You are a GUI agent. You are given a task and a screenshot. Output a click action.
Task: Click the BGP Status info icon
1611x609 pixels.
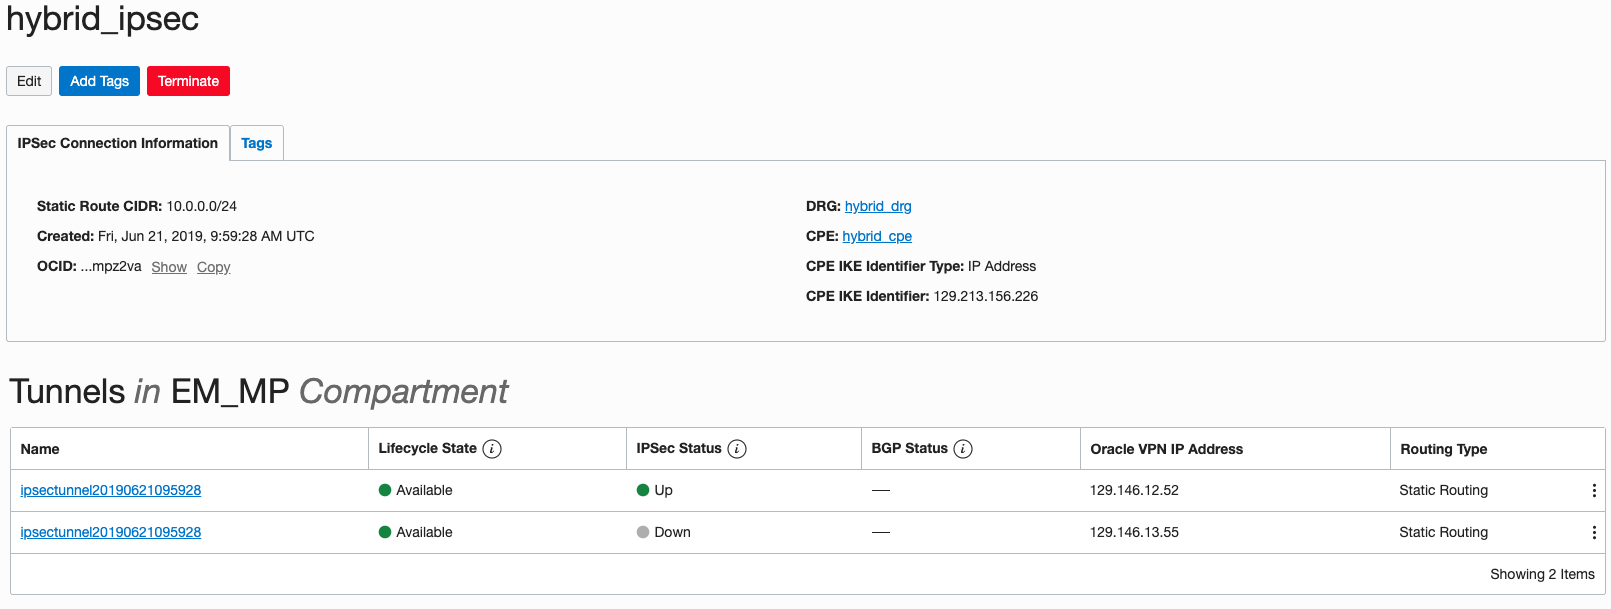tap(963, 449)
